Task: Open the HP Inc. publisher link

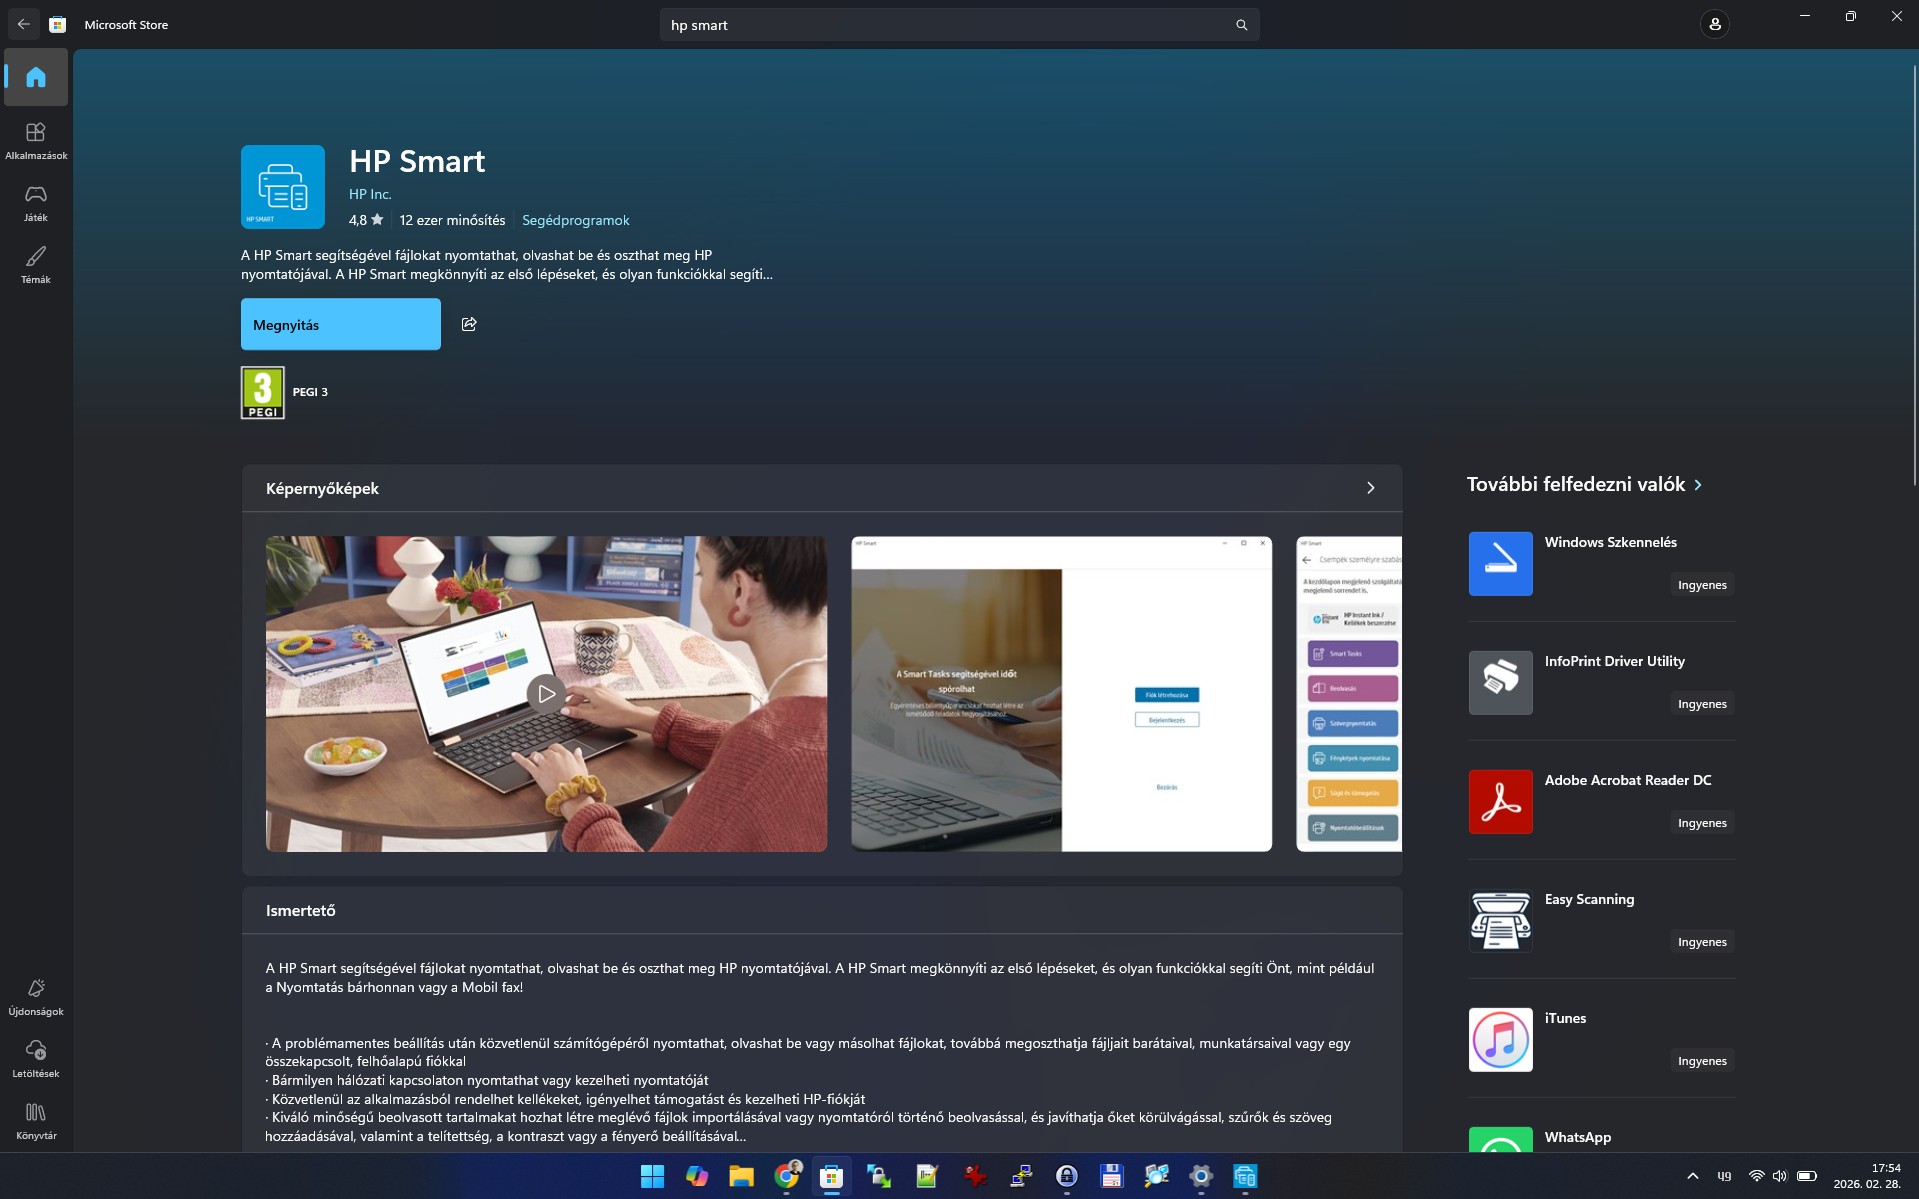Action: (370, 194)
